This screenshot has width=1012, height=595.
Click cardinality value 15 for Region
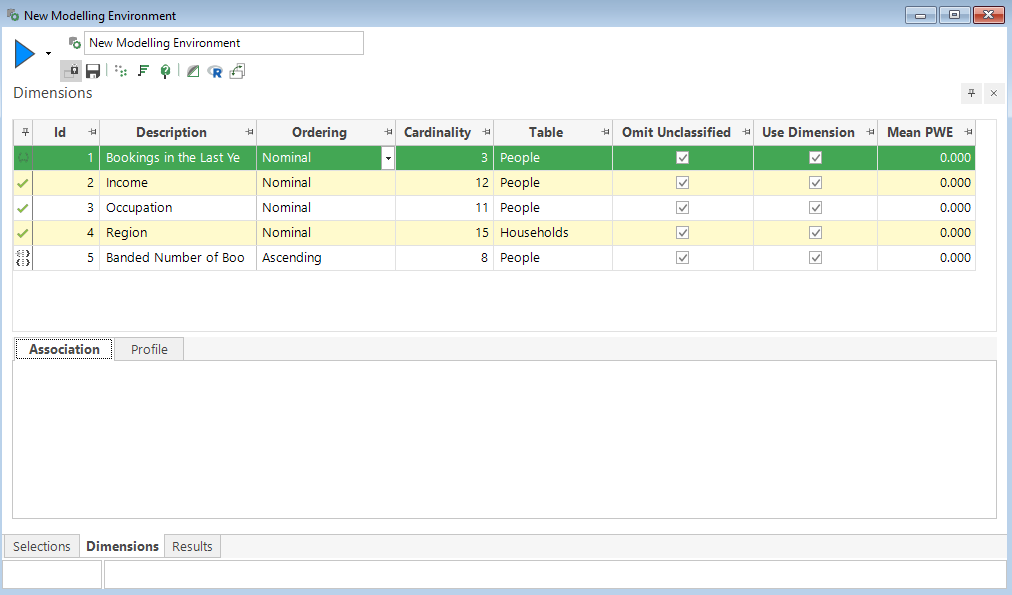pyautogui.click(x=445, y=232)
